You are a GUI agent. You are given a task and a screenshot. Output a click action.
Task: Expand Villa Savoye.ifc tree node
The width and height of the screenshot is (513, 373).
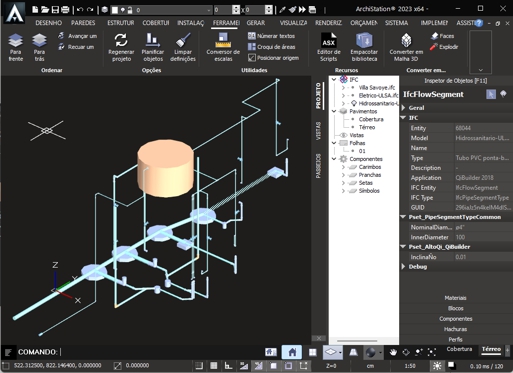343,88
